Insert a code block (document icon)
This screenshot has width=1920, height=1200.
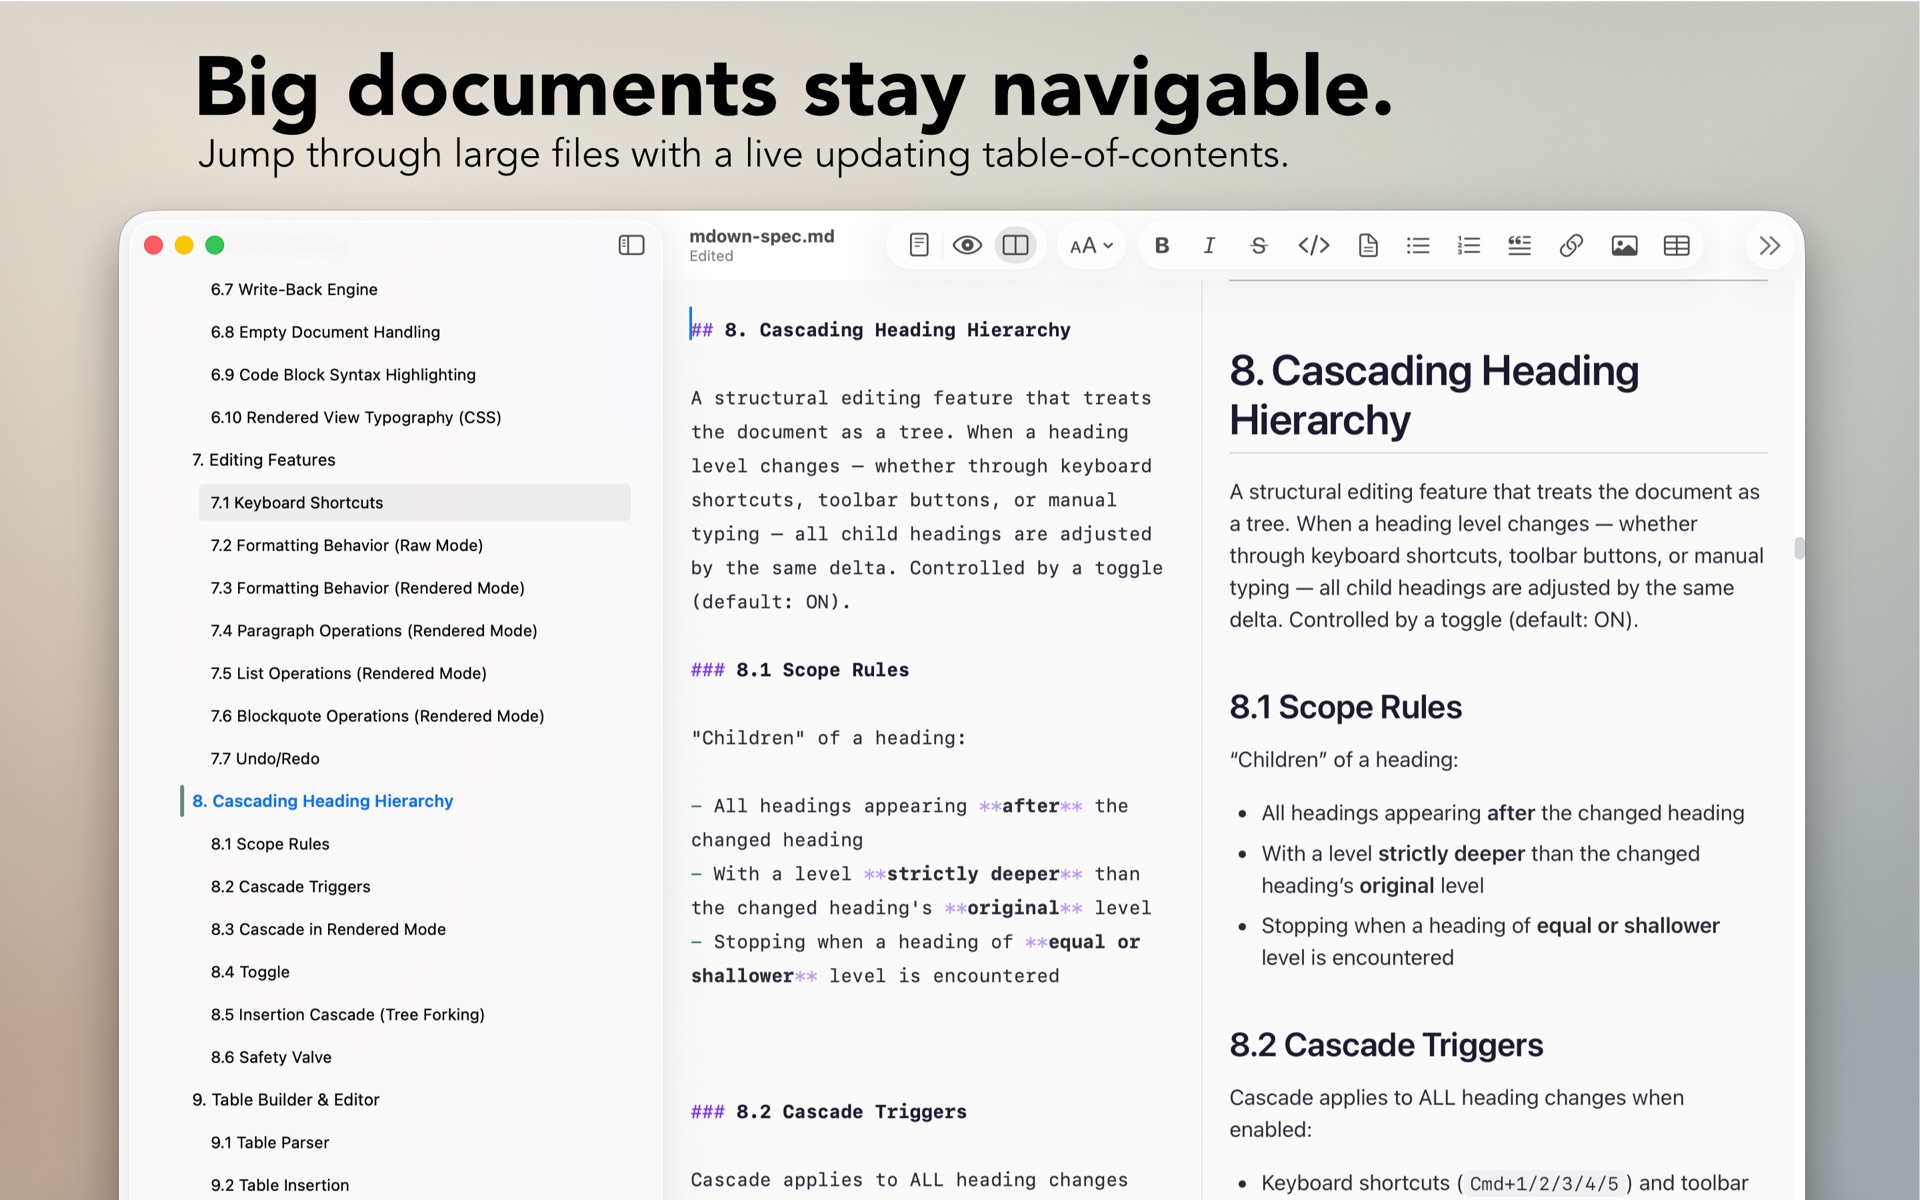(x=1368, y=245)
